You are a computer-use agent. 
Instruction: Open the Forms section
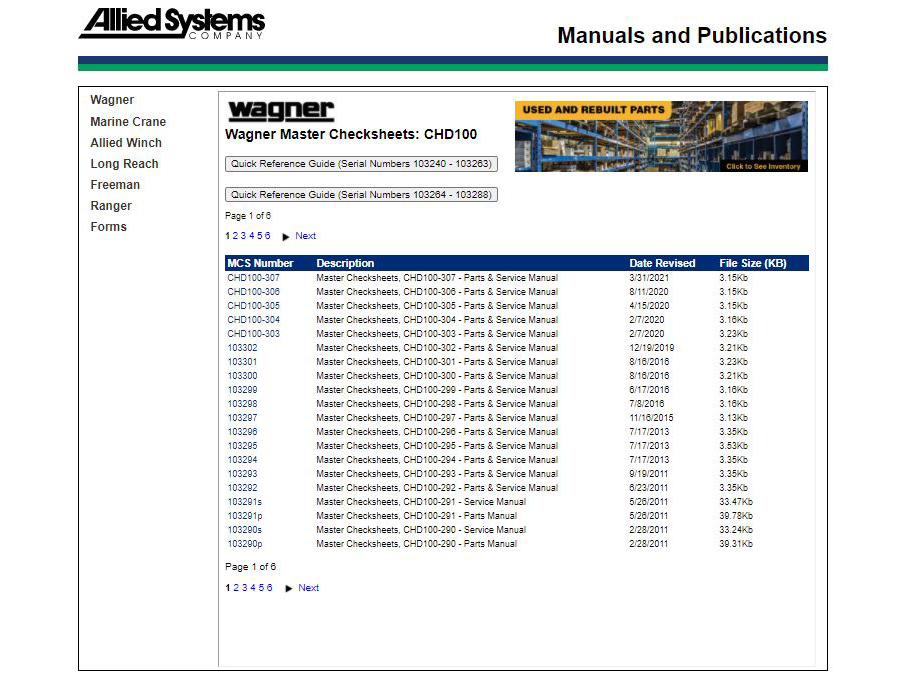[x=108, y=227]
